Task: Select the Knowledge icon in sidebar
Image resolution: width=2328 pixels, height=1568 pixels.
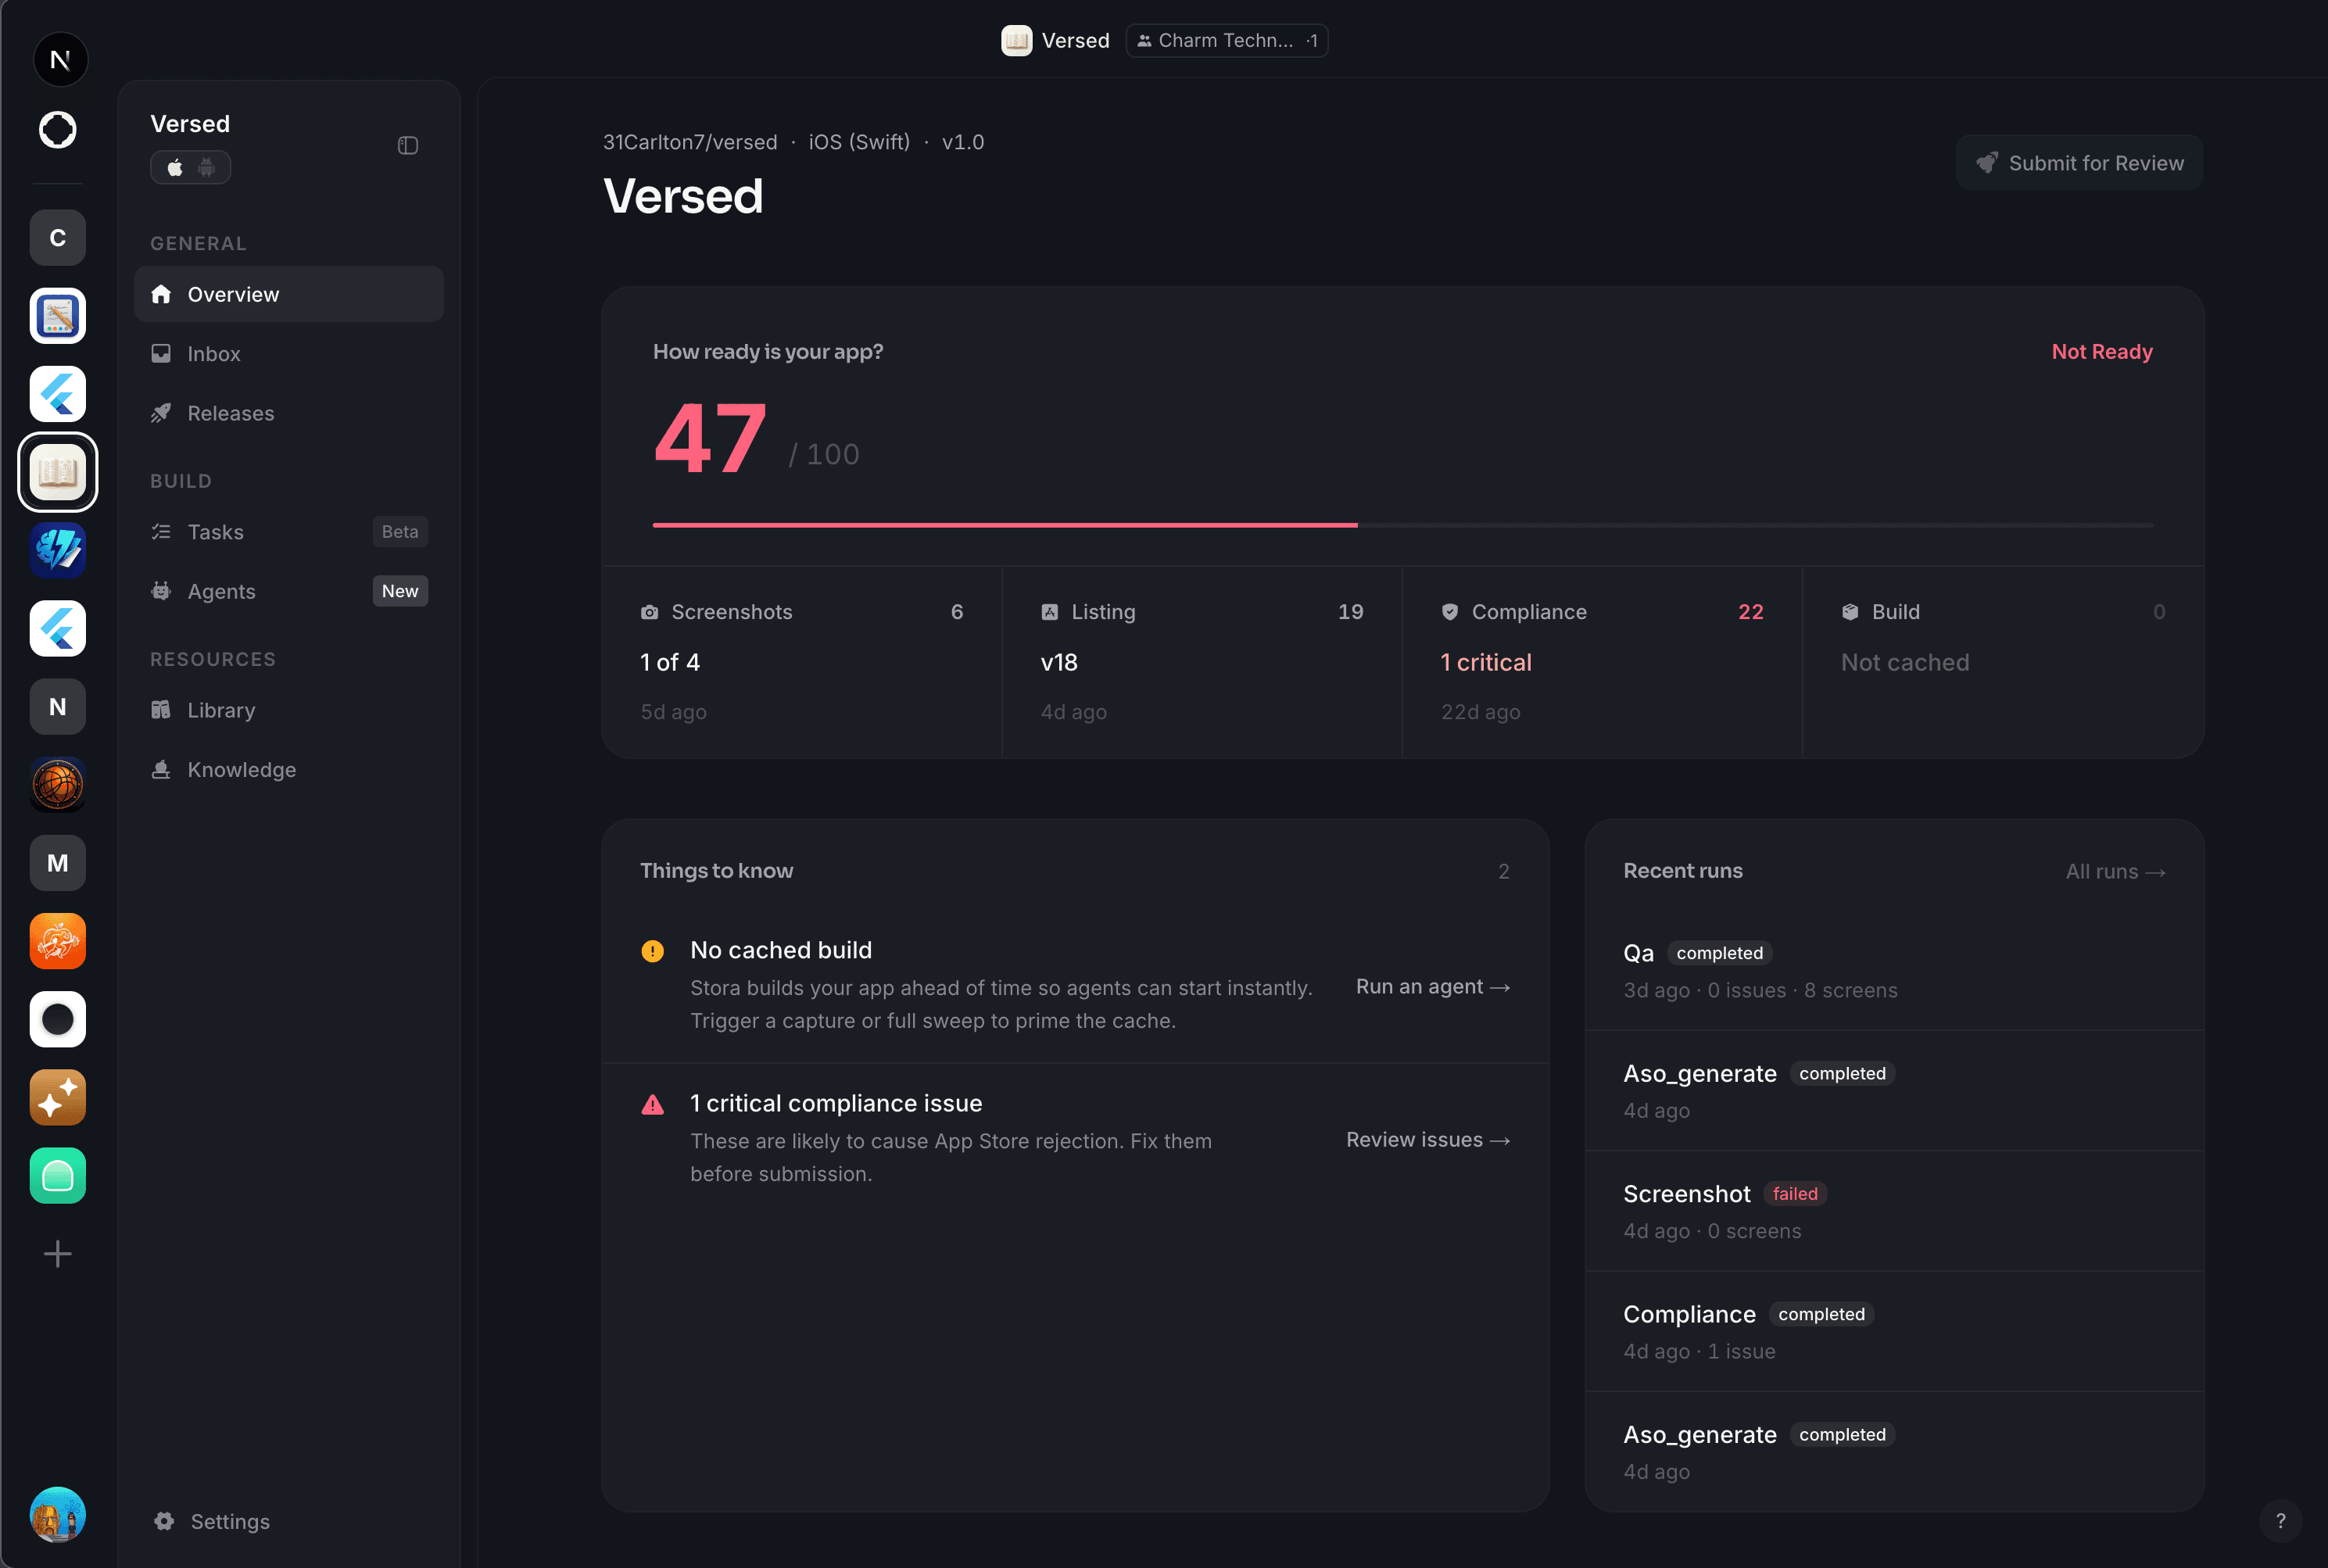Action: [x=162, y=769]
